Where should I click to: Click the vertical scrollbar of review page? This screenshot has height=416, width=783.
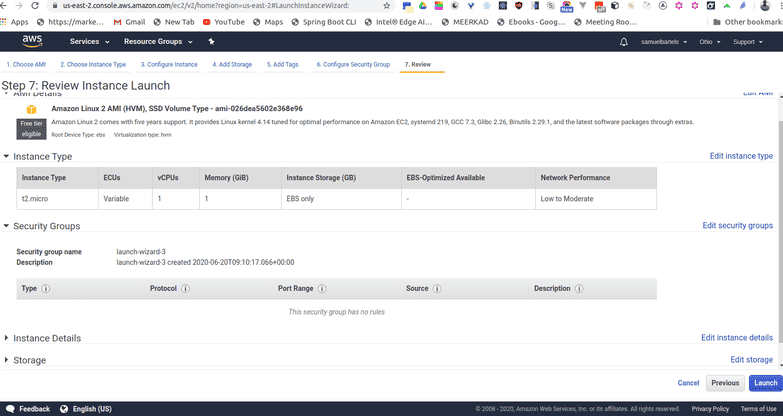[779, 230]
